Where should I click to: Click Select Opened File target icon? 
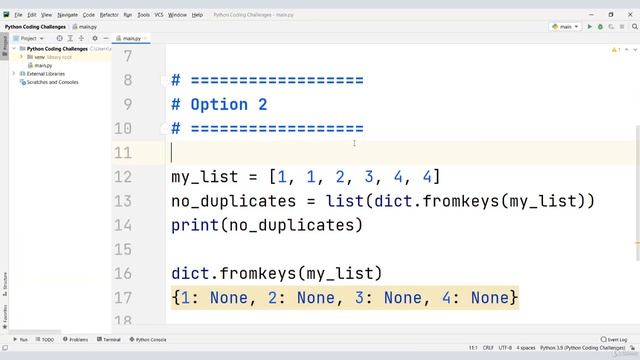coord(60,38)
